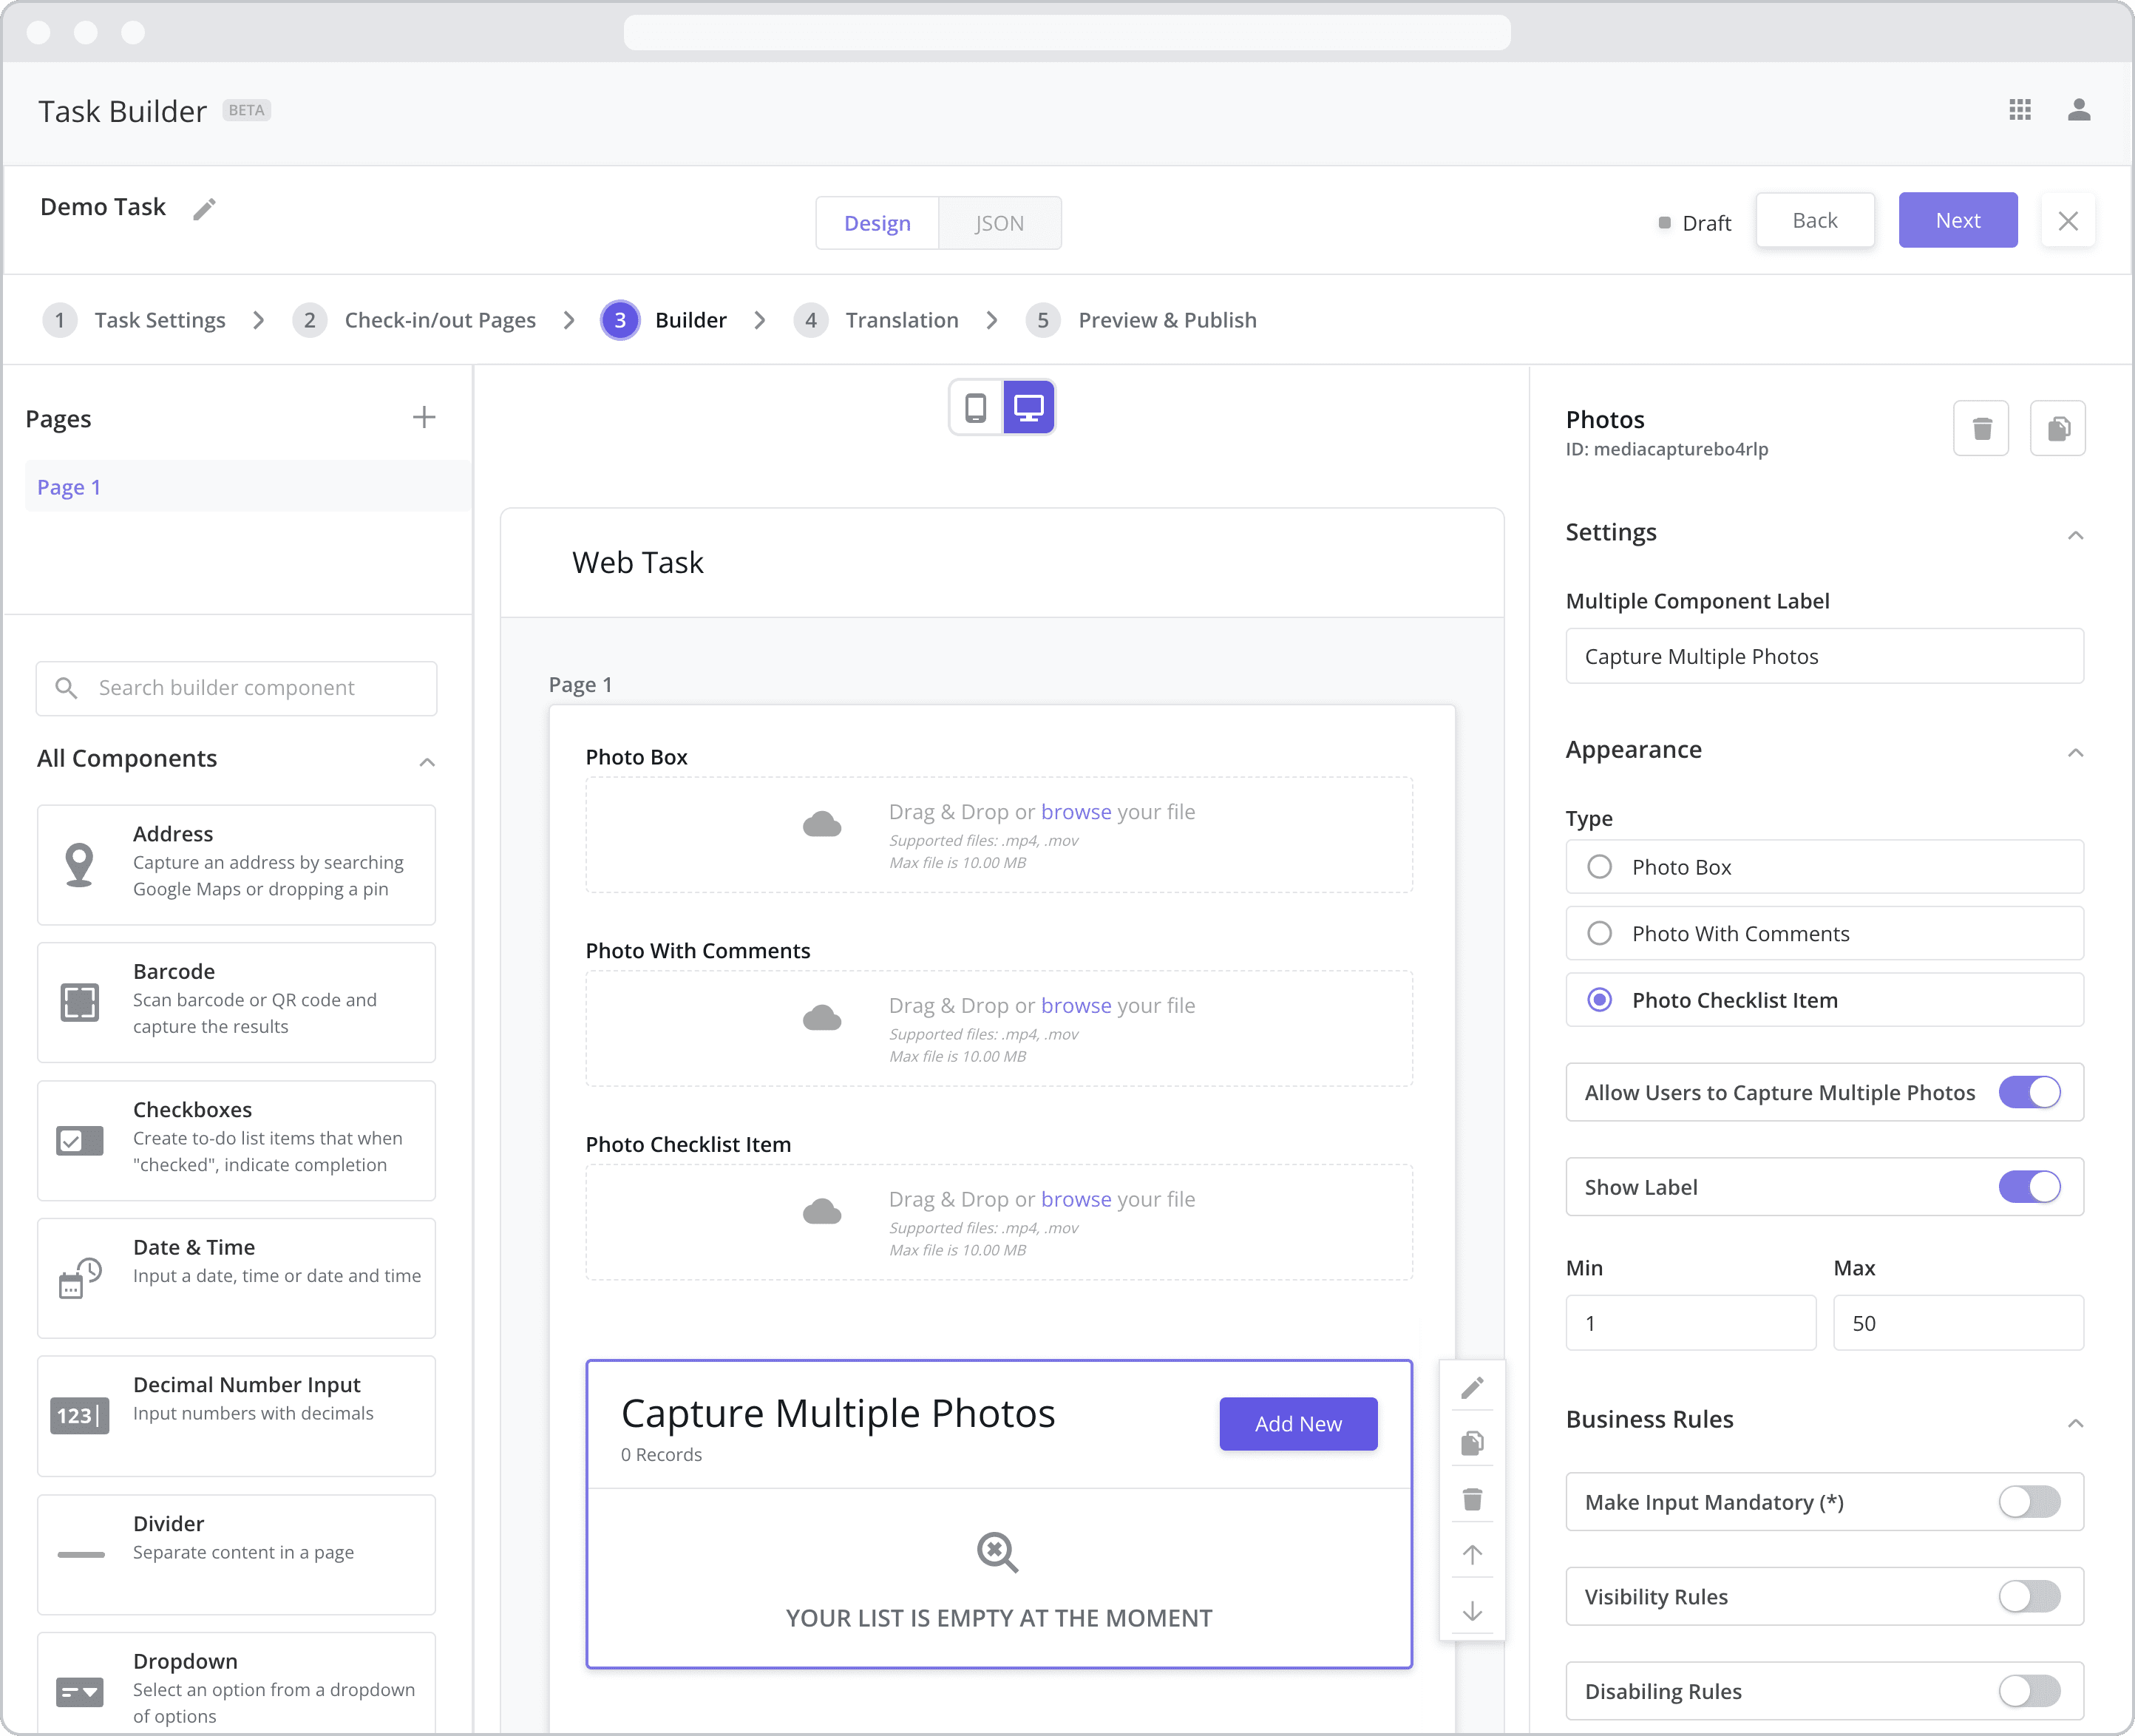Edit the Demo Task name pencil icon
The image size is (2135, 1736).
[x=204, y=209]
